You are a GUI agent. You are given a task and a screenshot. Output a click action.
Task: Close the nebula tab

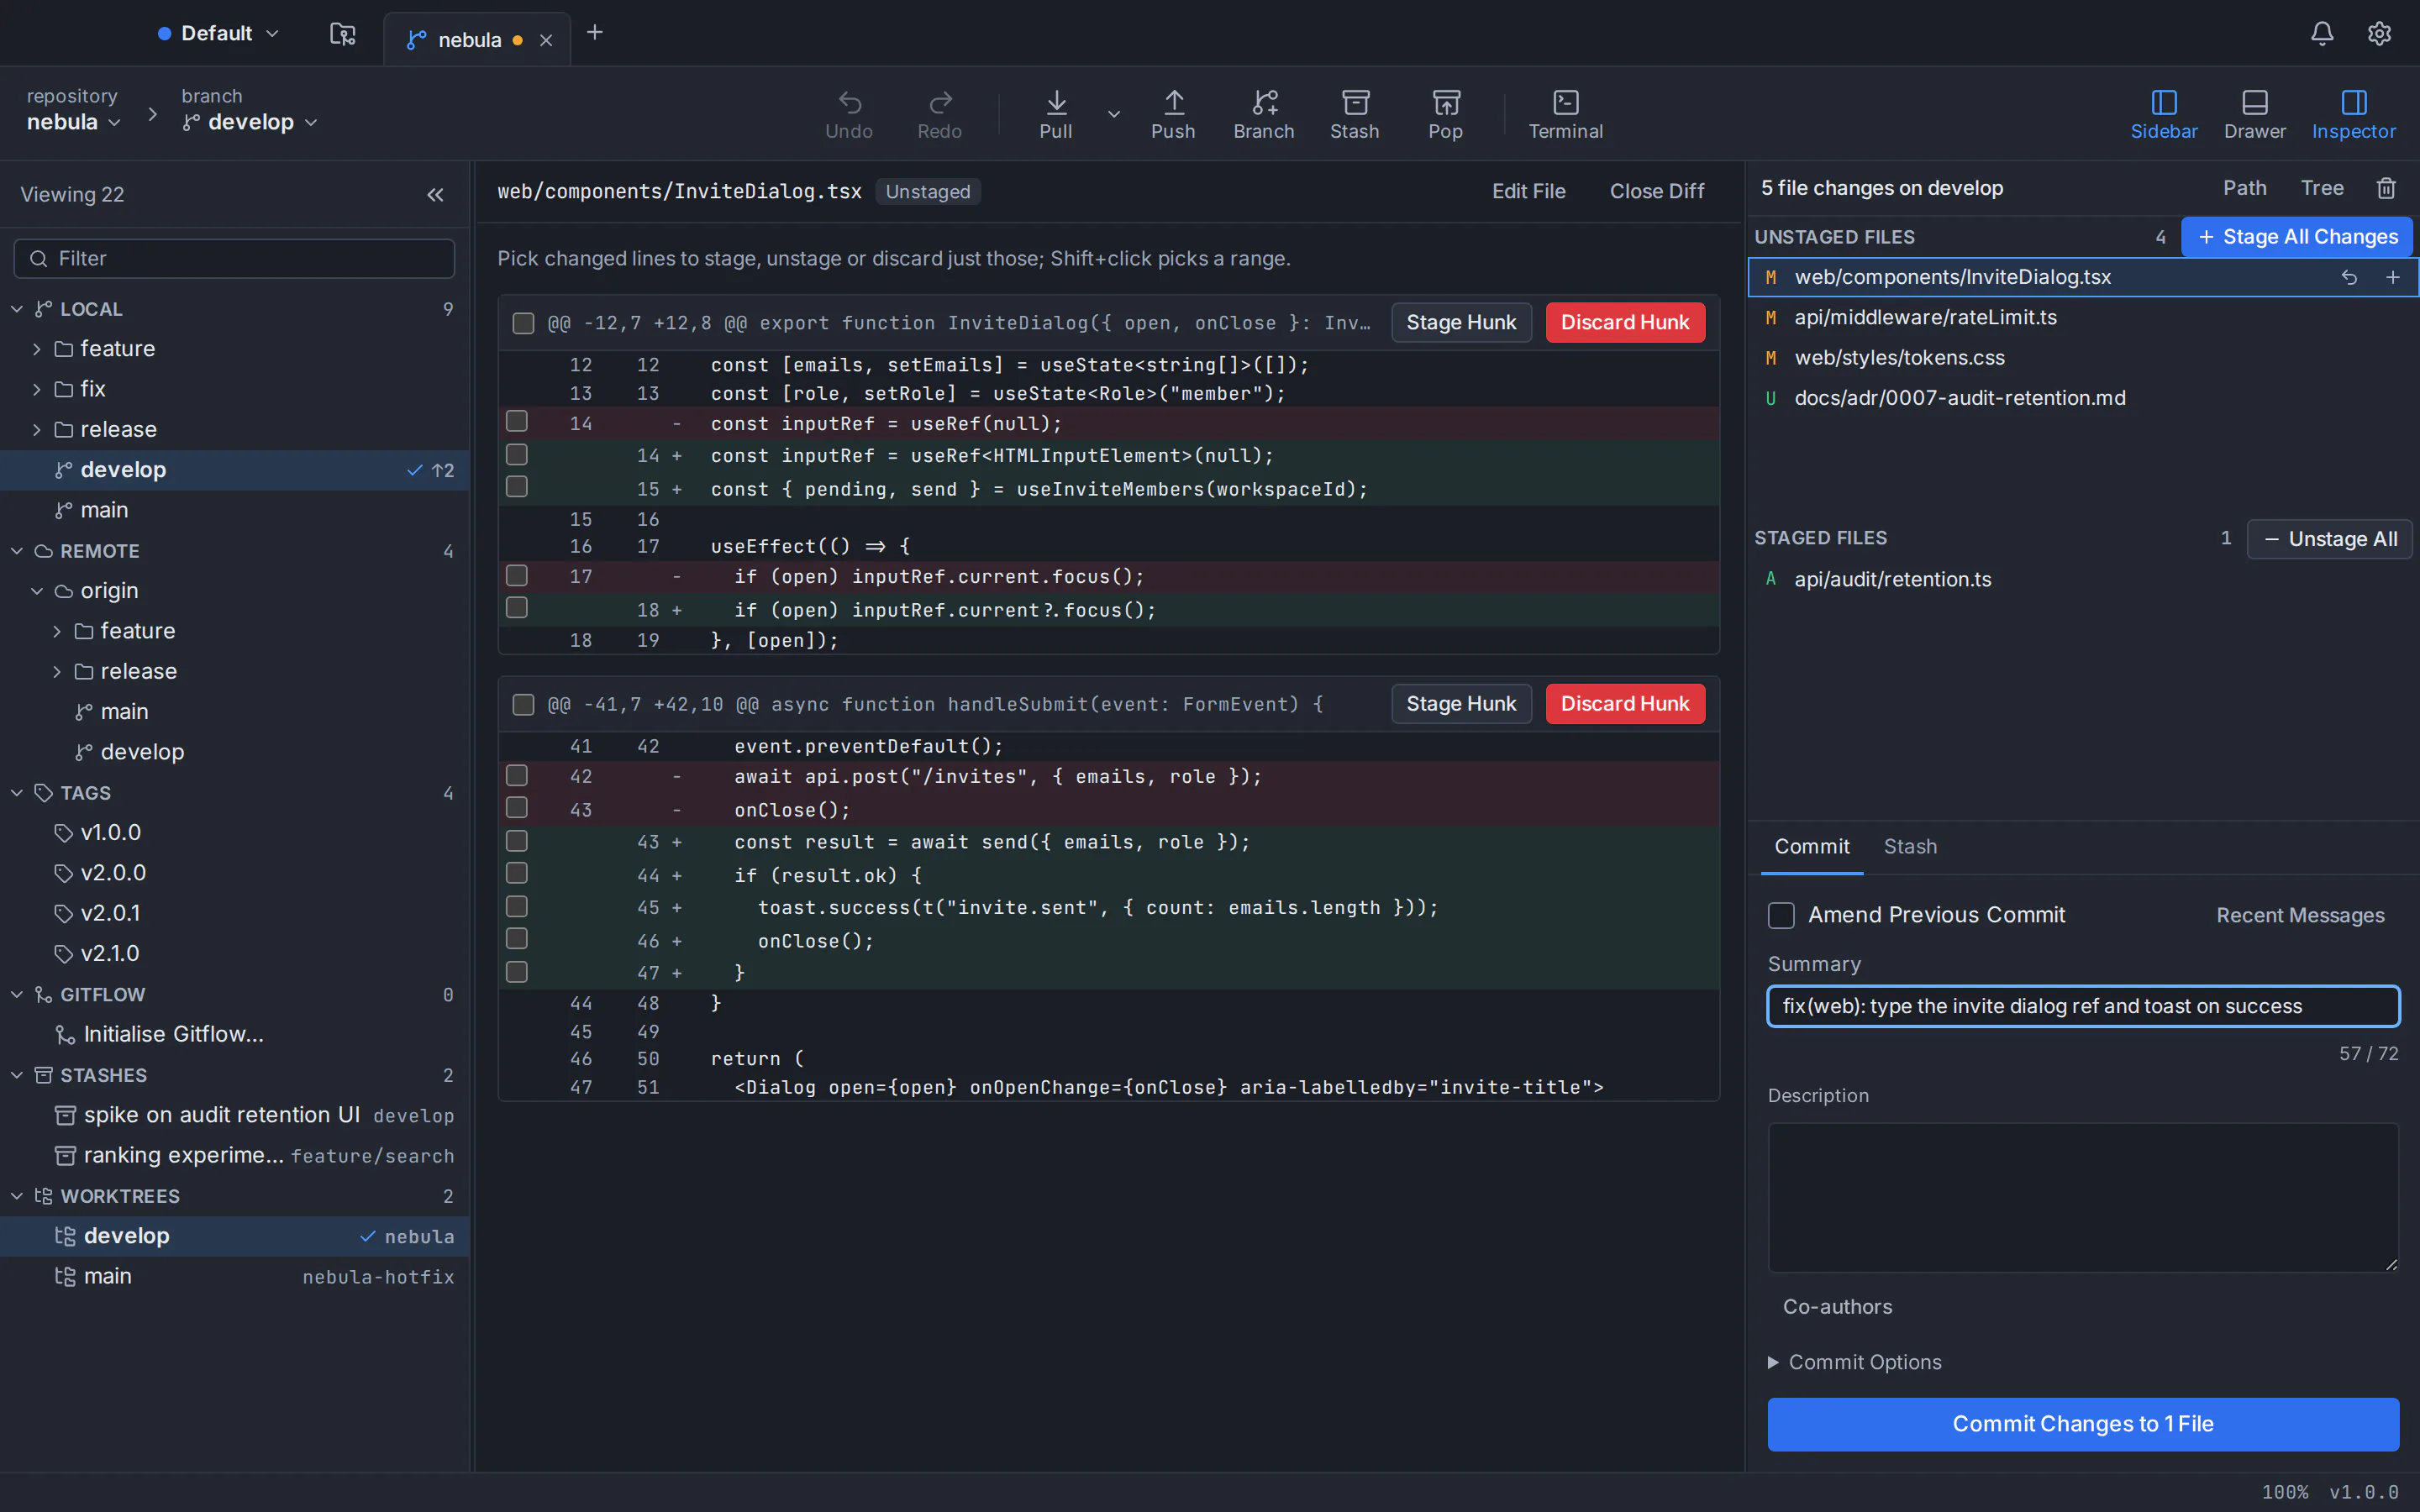(546, 40)
